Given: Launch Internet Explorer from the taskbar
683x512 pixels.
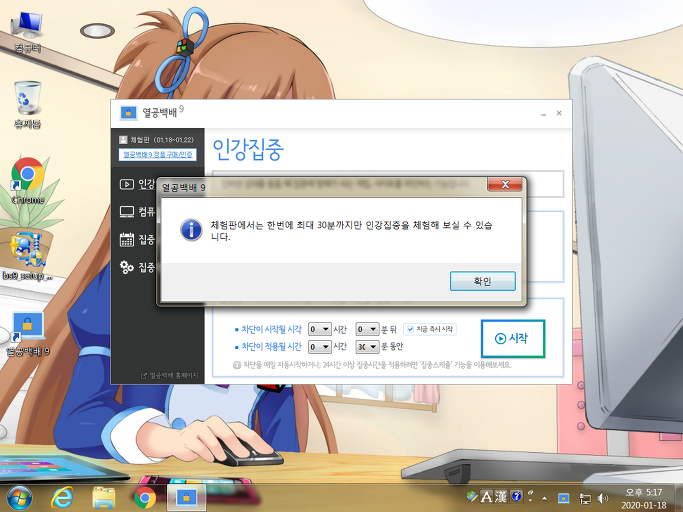Looking at the screenshot, I should [62, 498].
